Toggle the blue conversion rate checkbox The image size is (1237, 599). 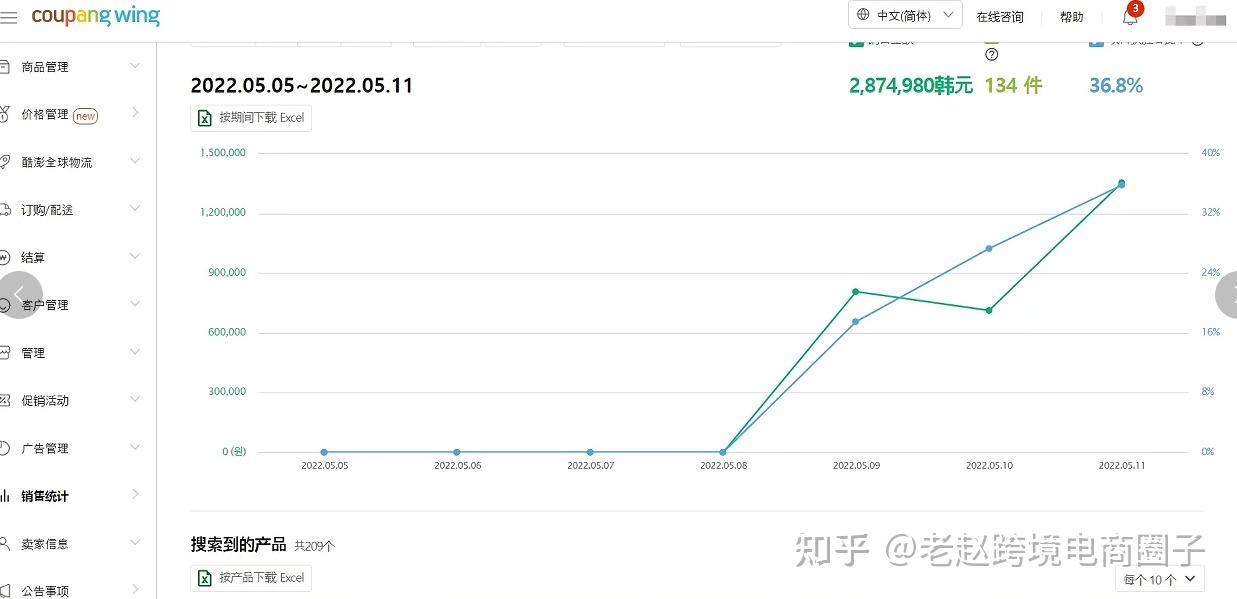tap(1096, 41)
